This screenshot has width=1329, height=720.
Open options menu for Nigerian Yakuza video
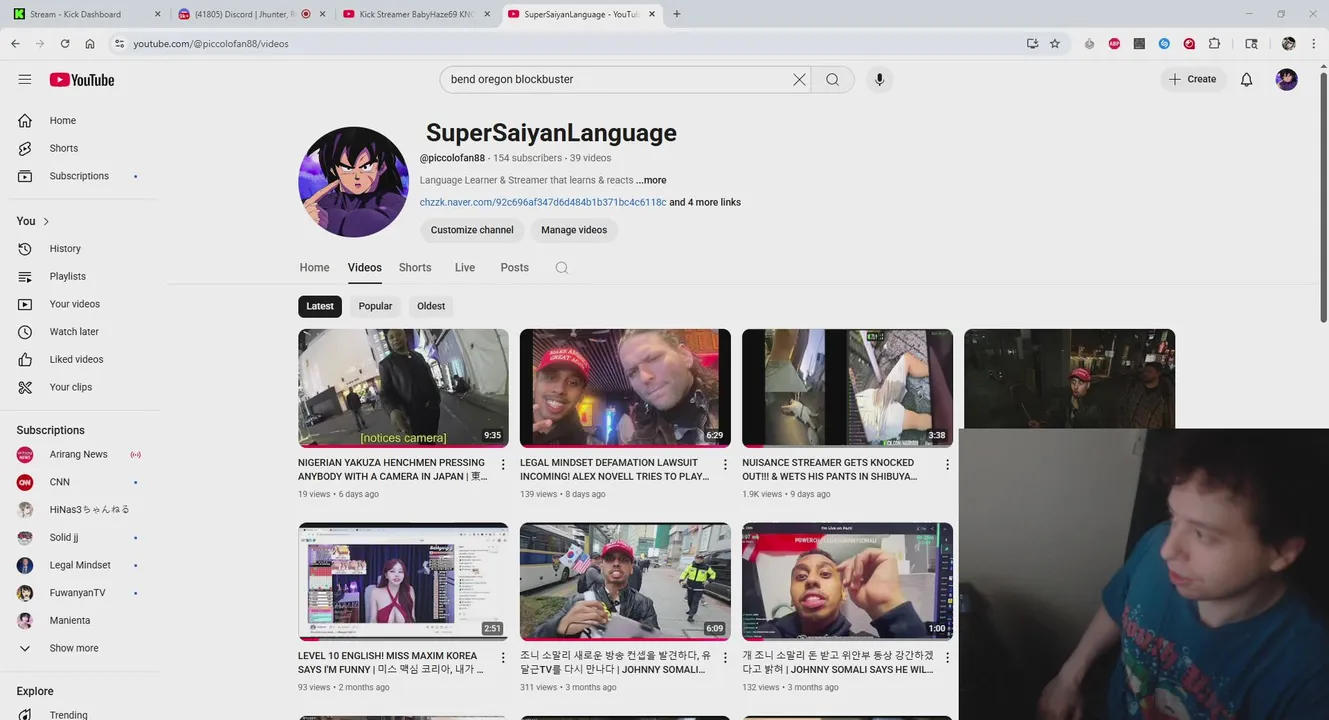click(x=503, y=465)
